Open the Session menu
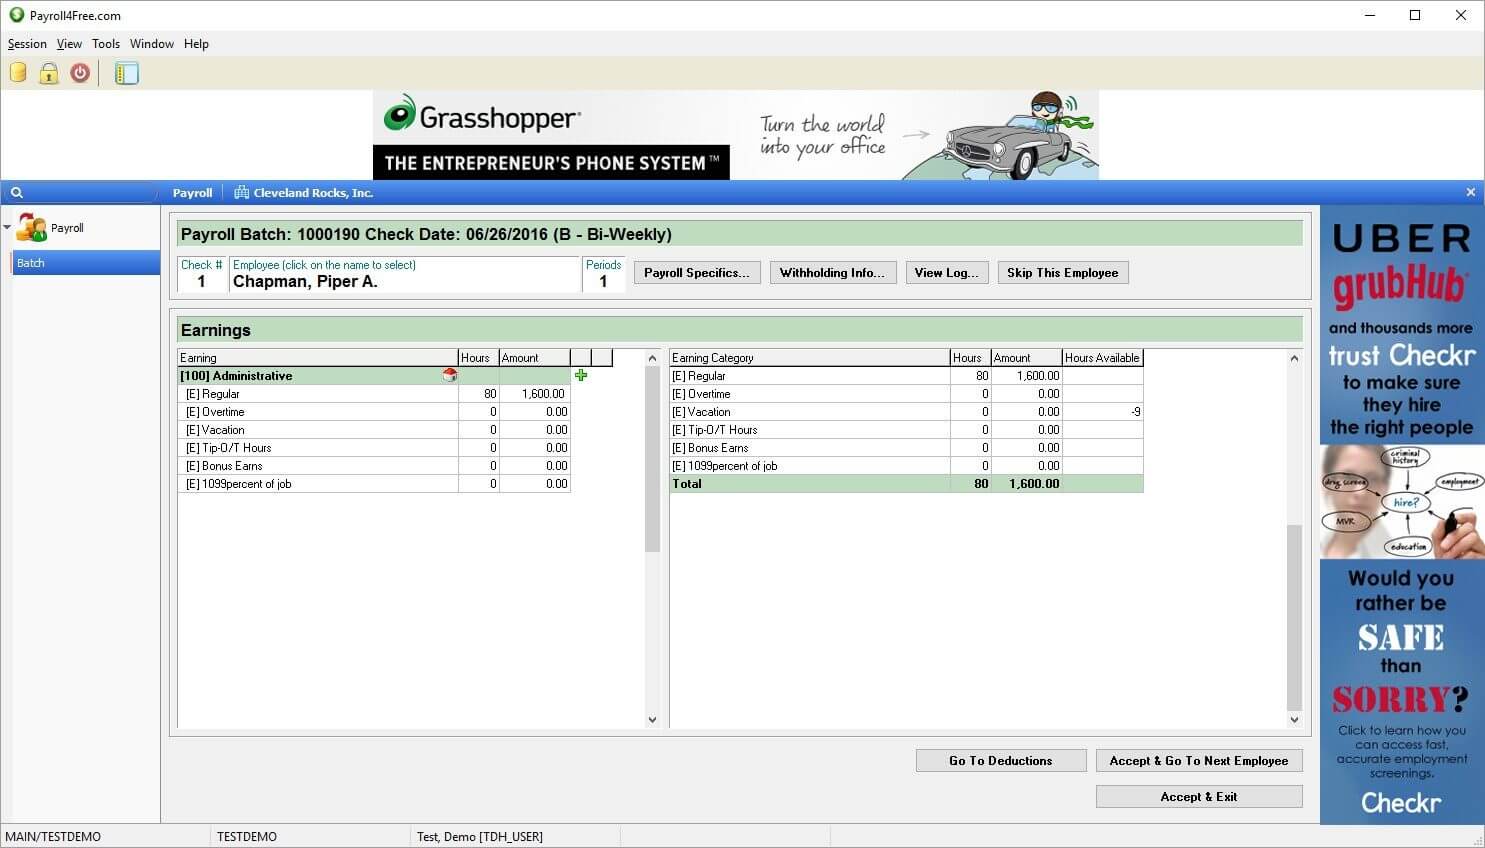Viewport: 1485px width, 848px height. click(26, 43)
